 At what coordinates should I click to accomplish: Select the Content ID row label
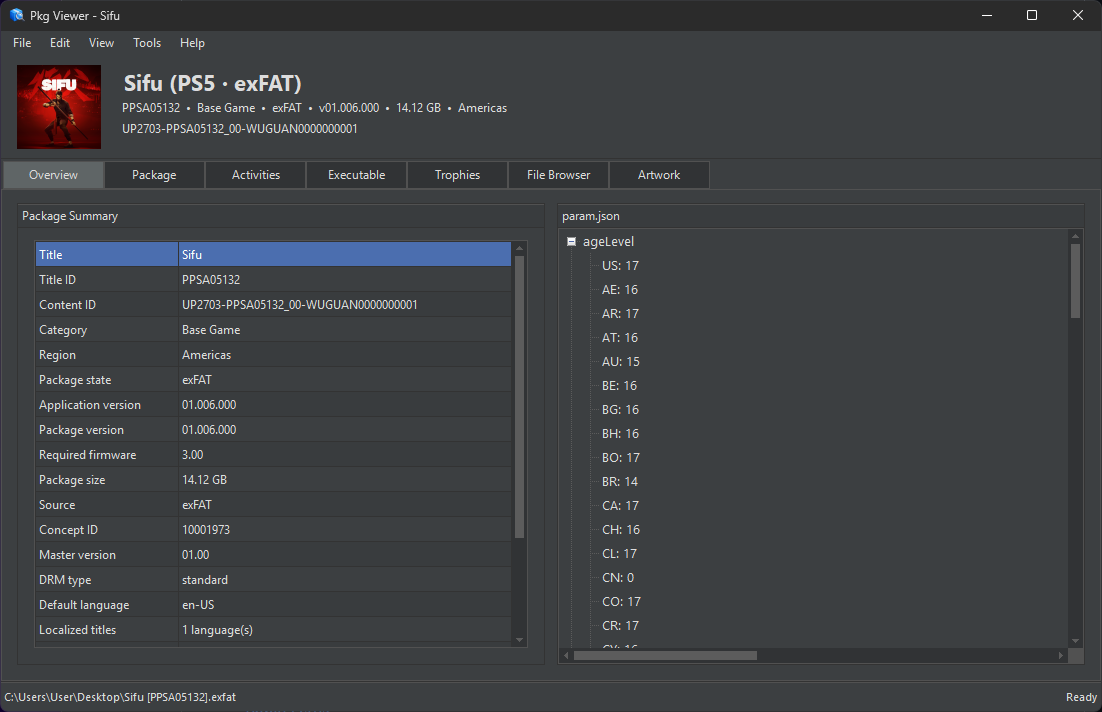[x=67, y=305]
